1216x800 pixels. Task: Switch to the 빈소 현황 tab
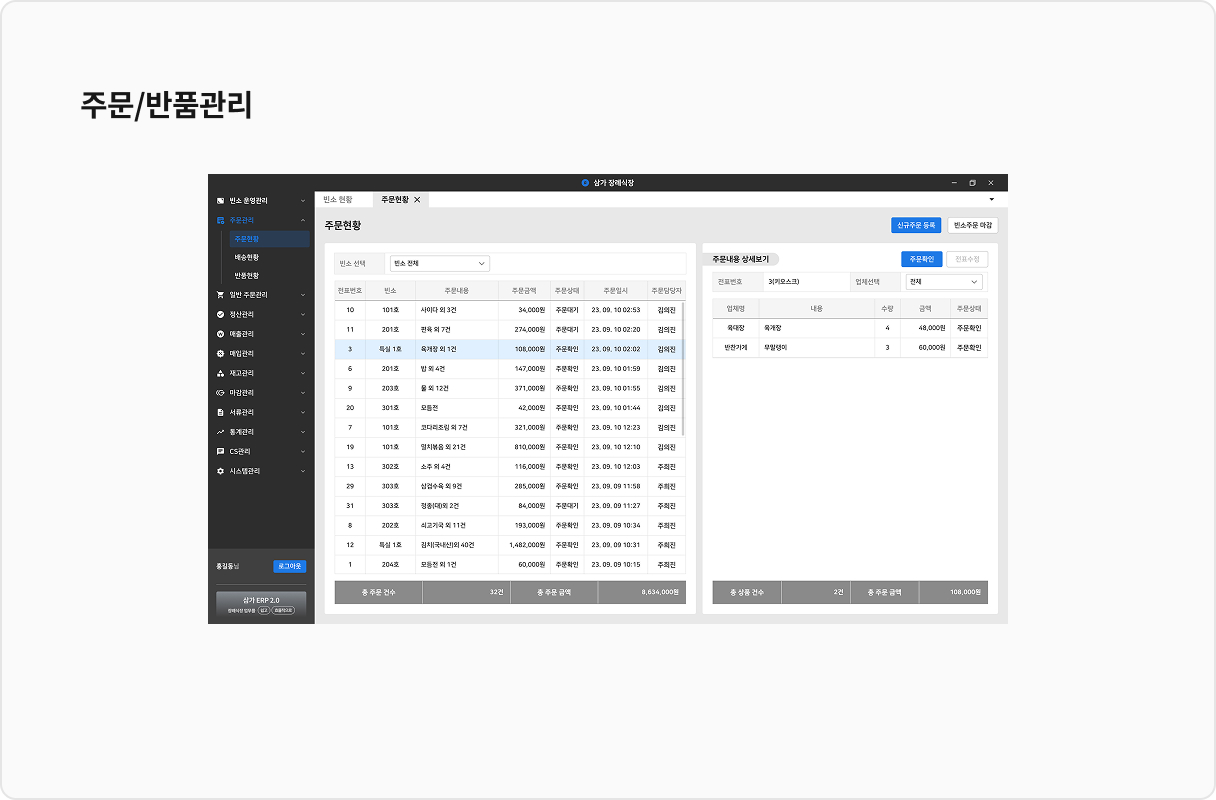[x=339, y=200]
